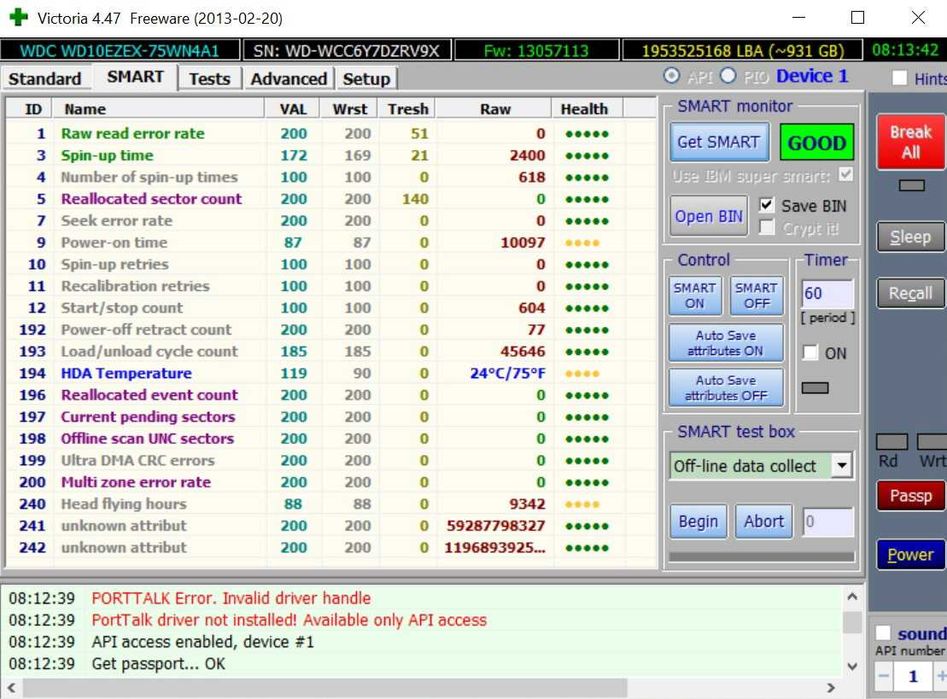Viewport: 947px width, 699px height.
Task: Select the Current pending sectors row
Action: coord(331,417)
